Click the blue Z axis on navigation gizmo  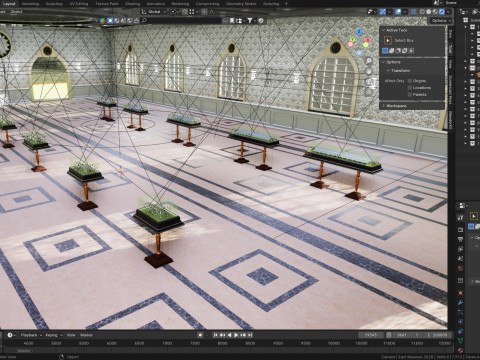point(359,32)
